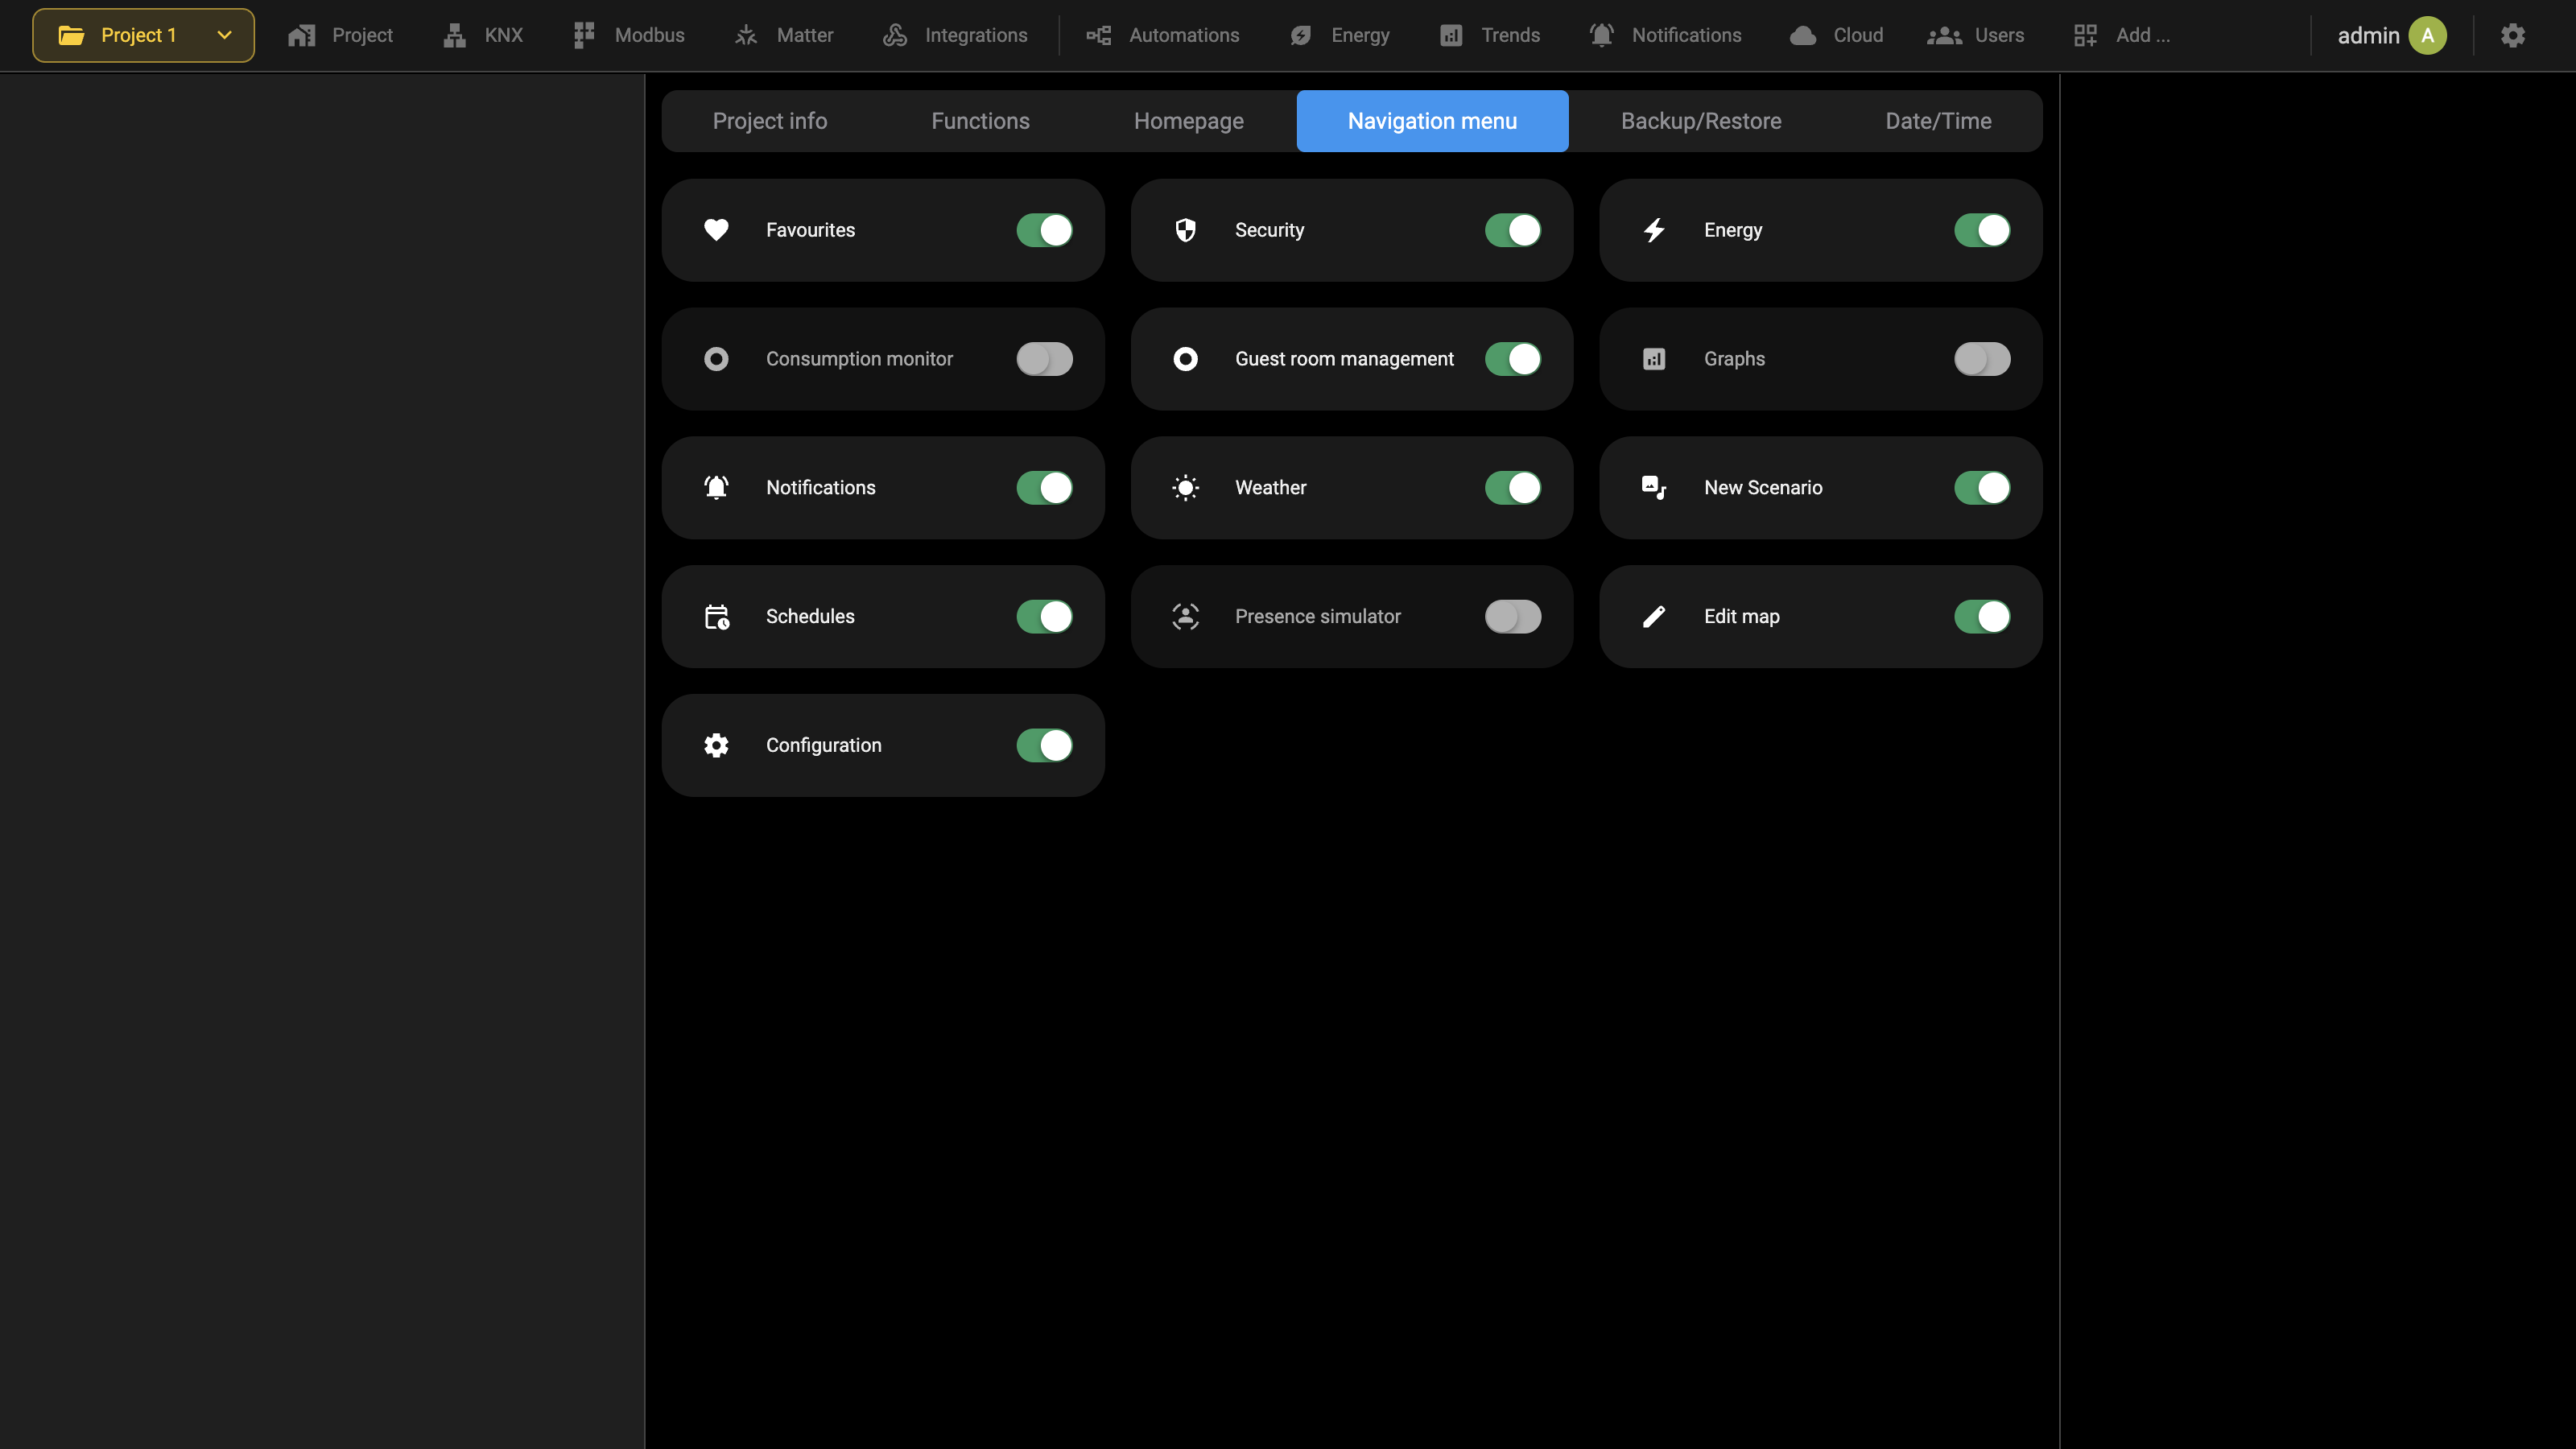The height and width of the screenshot is (1449, 2576).
Task: Disable the Notifications menu toggle
Action: (x=1044, y=488)
